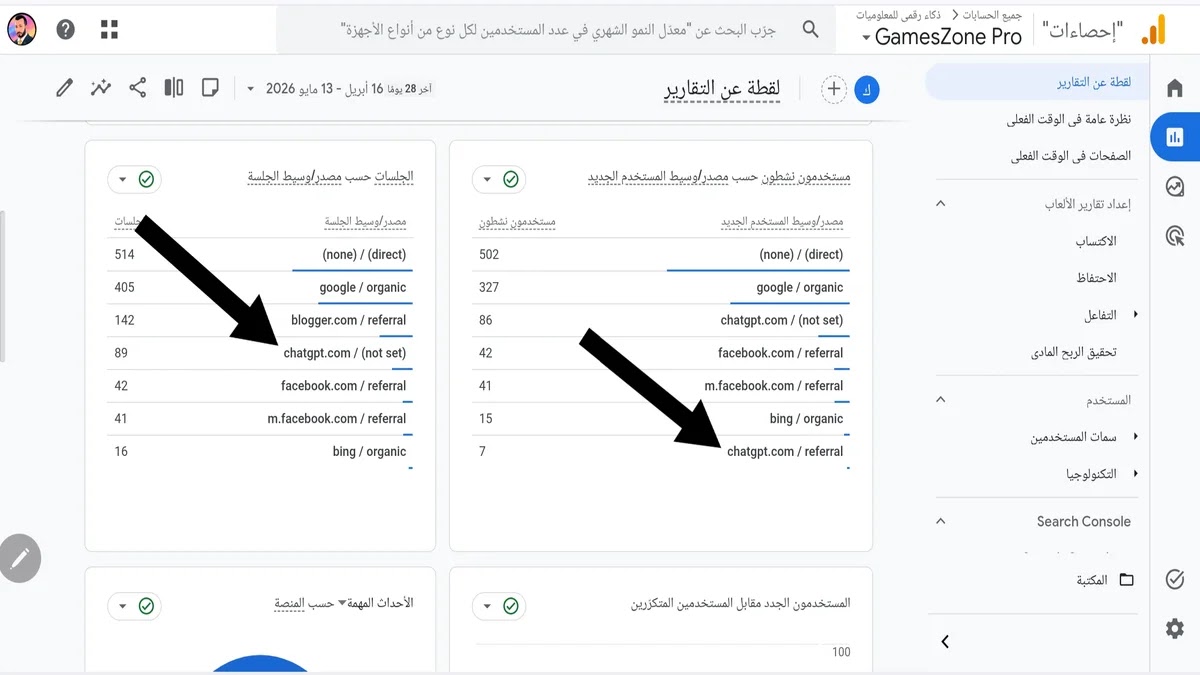Open the Home icon in right rail
The width and height of the screenshot is (1200, 675).
click(x=1175, y=88)
